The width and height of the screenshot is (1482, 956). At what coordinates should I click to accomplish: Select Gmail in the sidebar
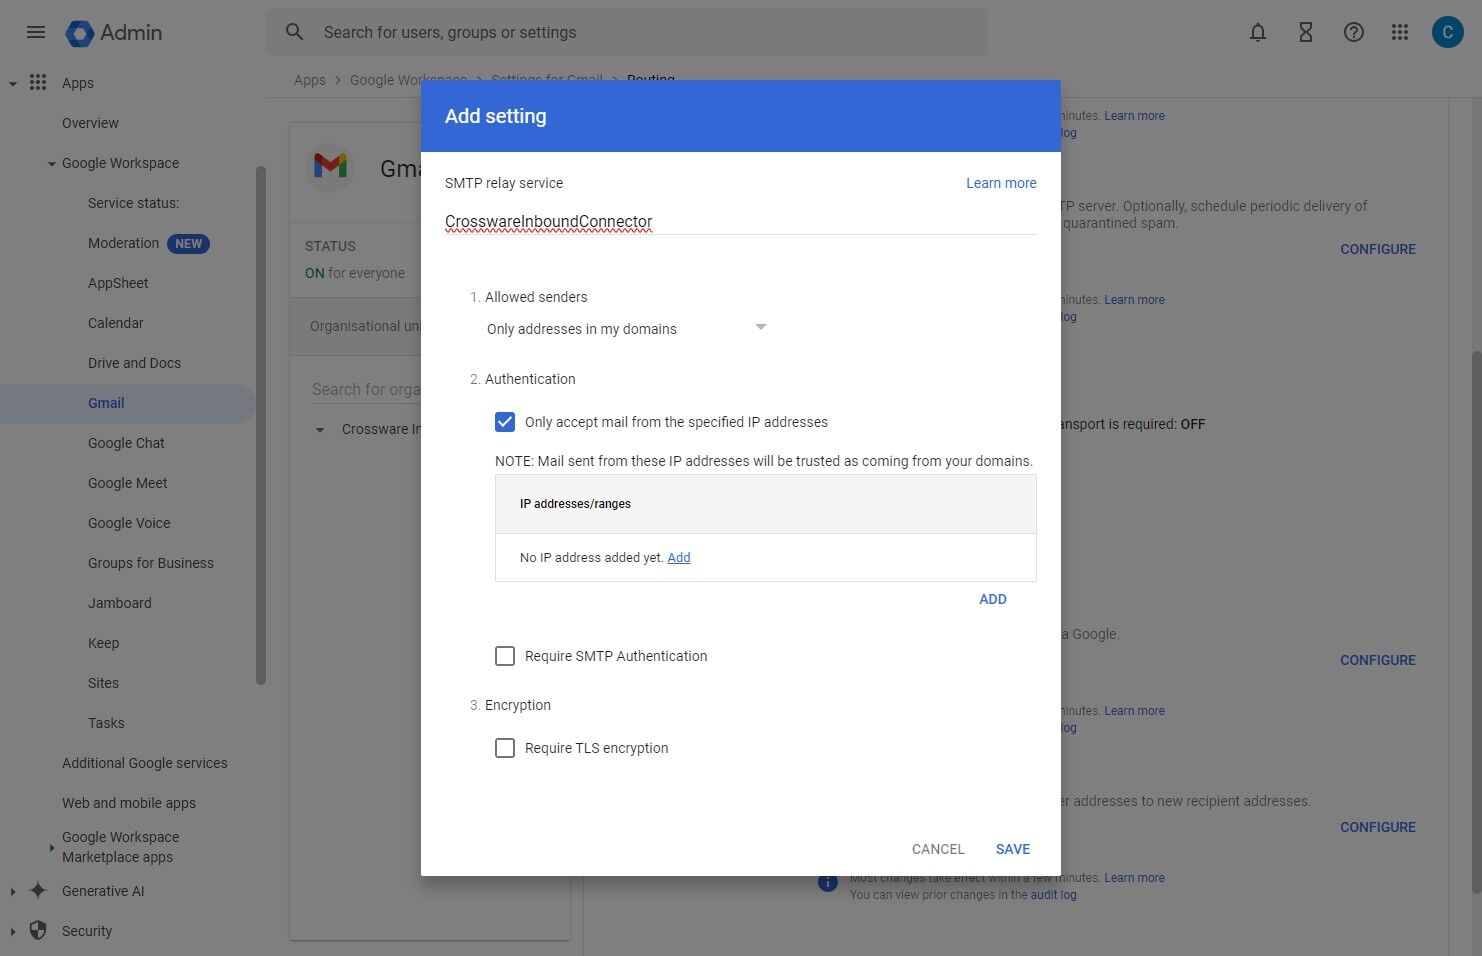pos(106,403)
